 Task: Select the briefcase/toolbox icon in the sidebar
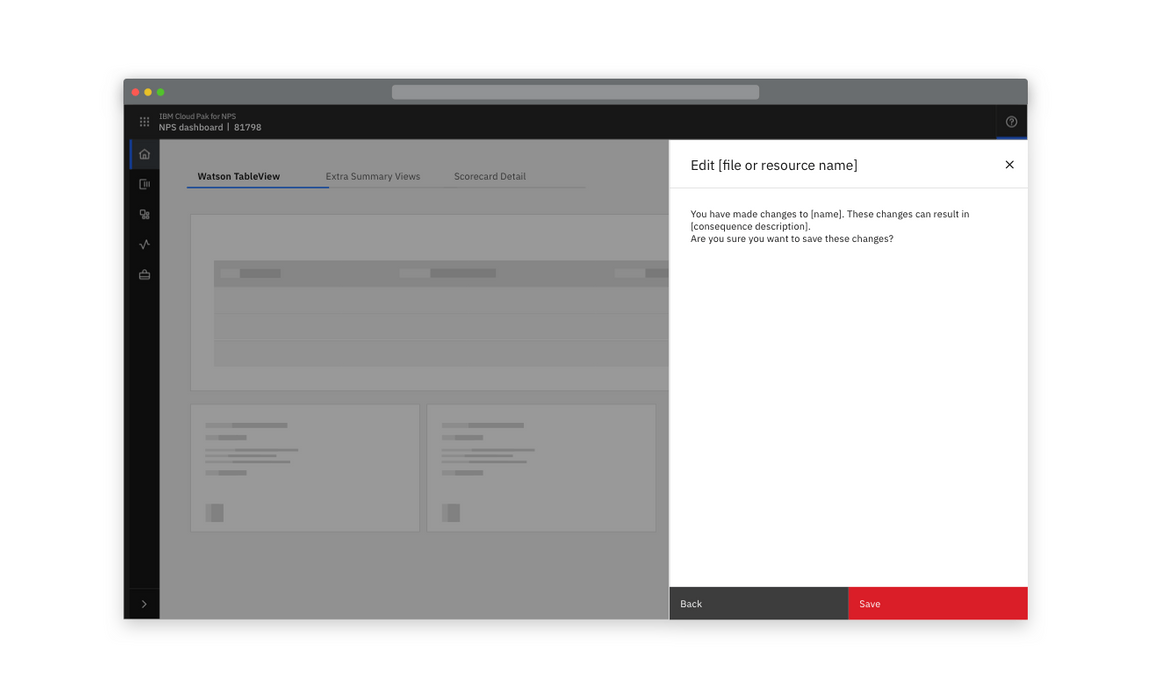(x=144, y=273)
